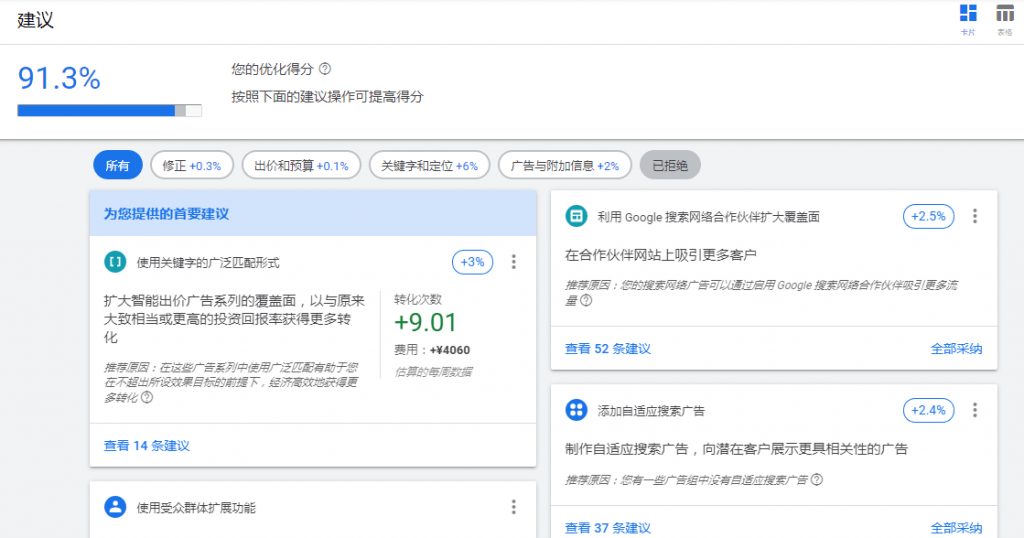Open 查看 37 条建议 link

click(608, 528)
